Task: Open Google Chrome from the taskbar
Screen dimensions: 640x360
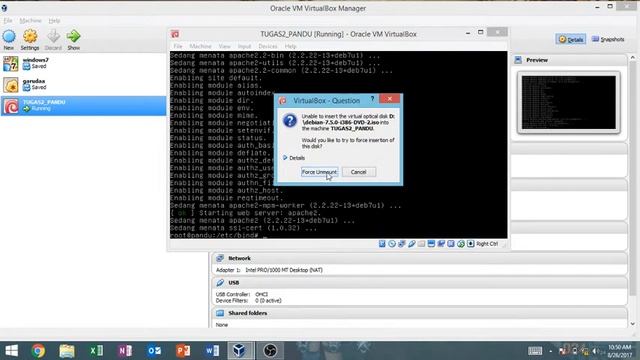Action: click(38, 351)
